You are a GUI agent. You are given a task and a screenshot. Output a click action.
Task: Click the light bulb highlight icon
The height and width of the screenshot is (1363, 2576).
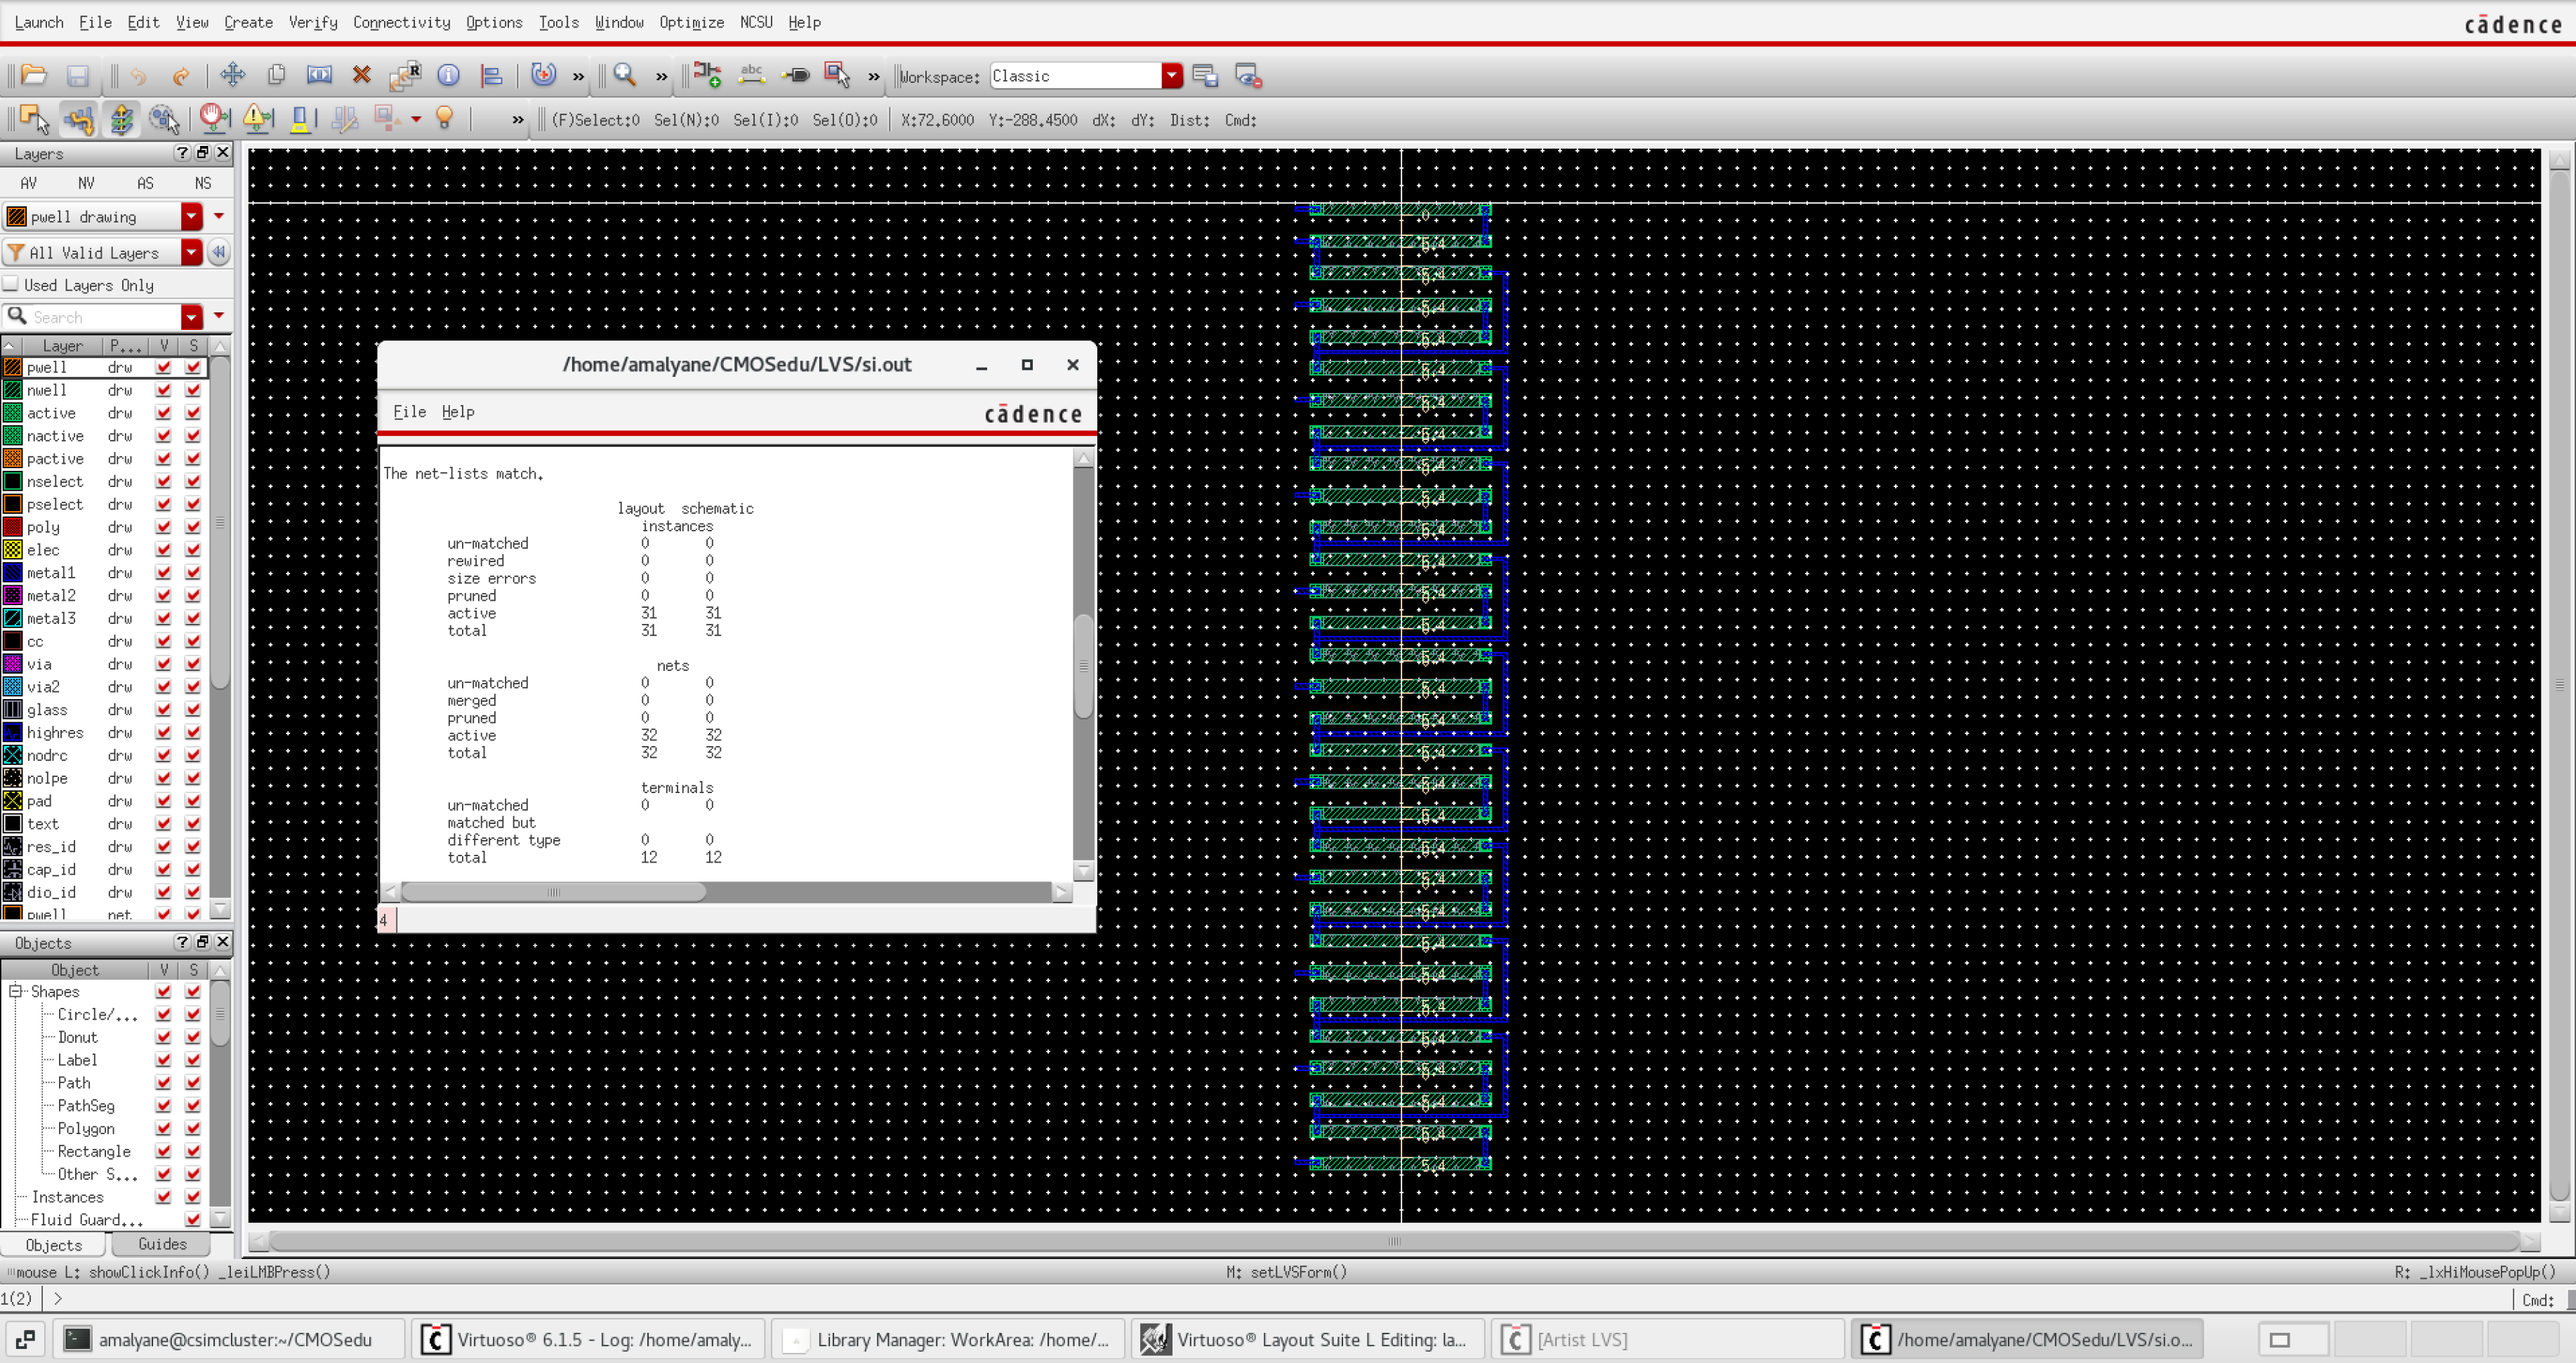click(445, 119)
